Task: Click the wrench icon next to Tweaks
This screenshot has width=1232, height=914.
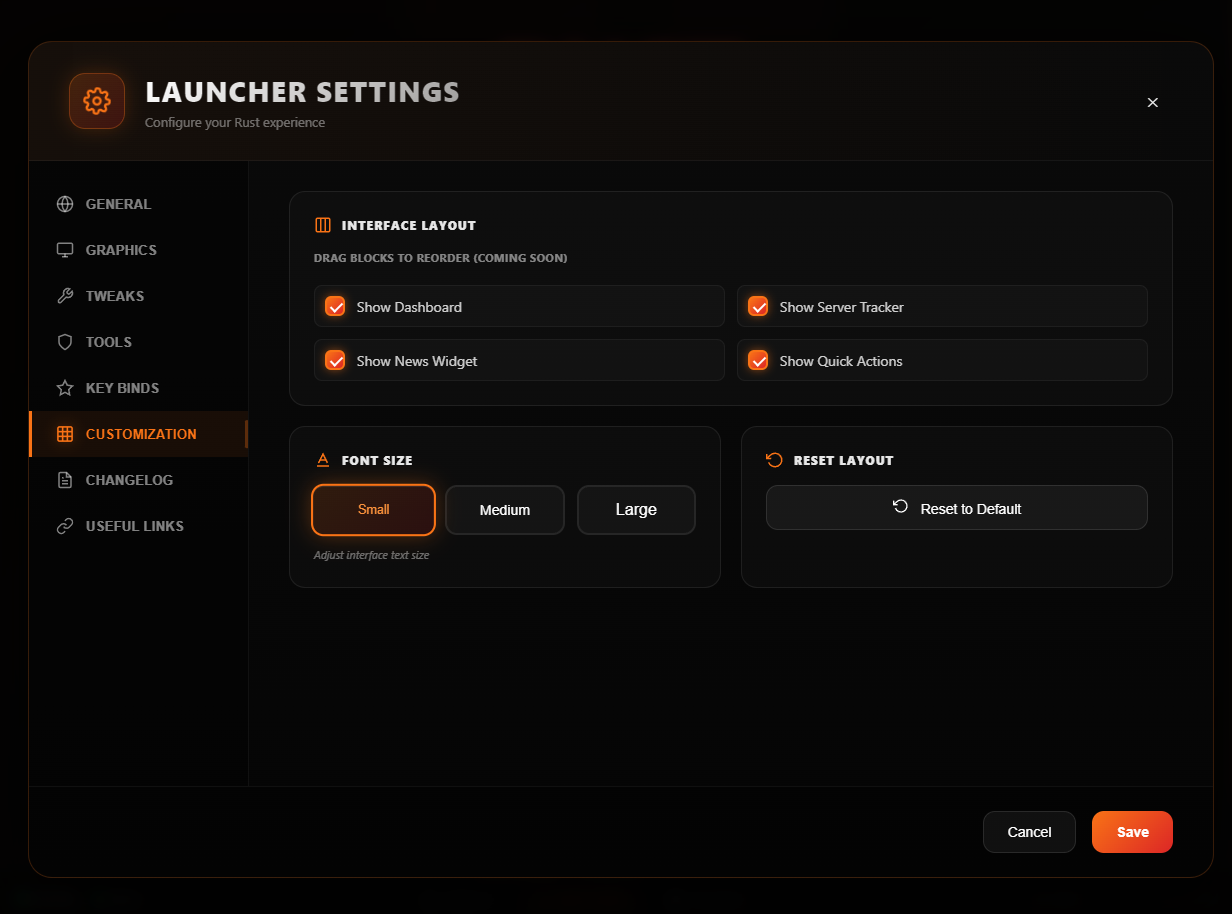Action: (x=64, y=295)
